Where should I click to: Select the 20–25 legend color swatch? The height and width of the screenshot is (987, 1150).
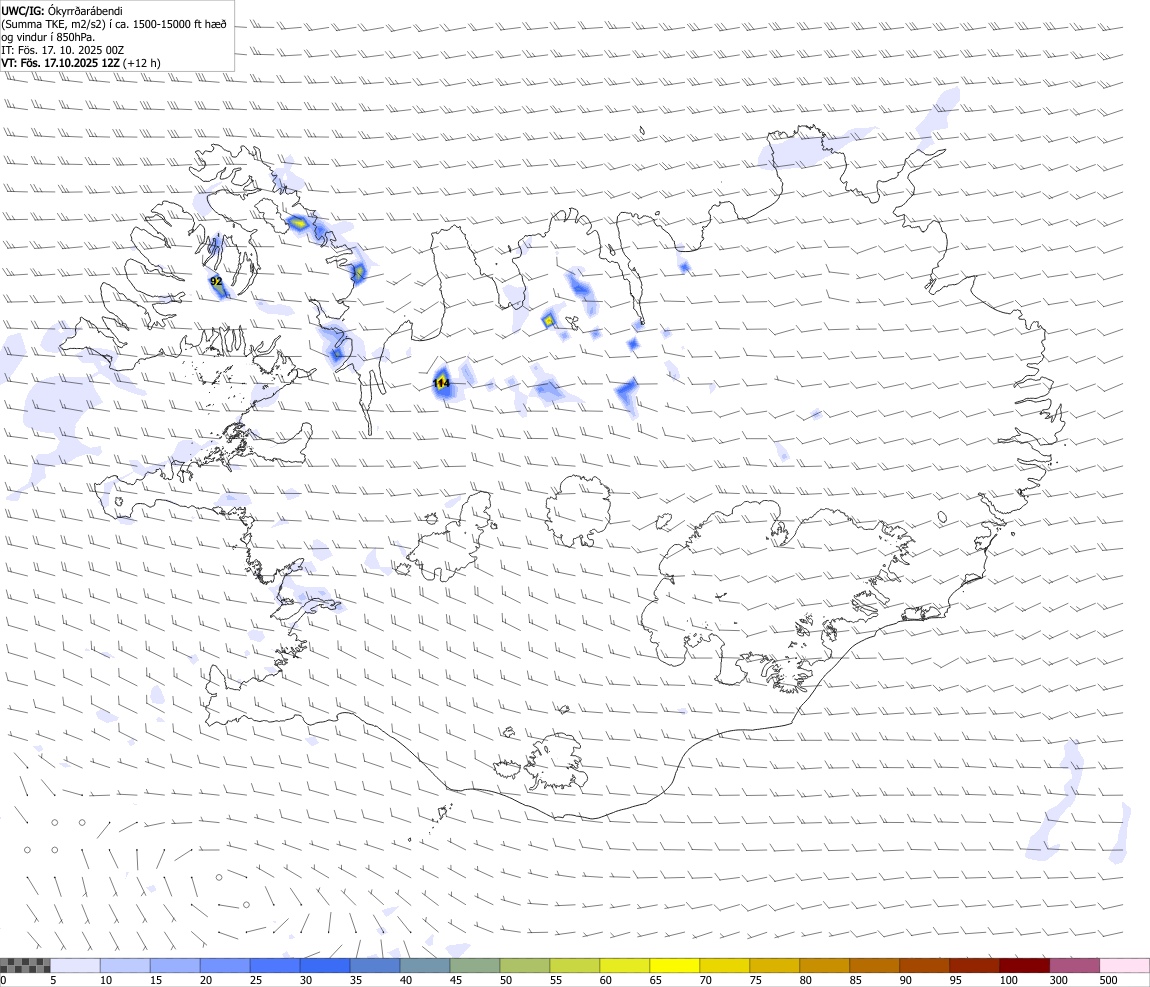coord(224,965)
